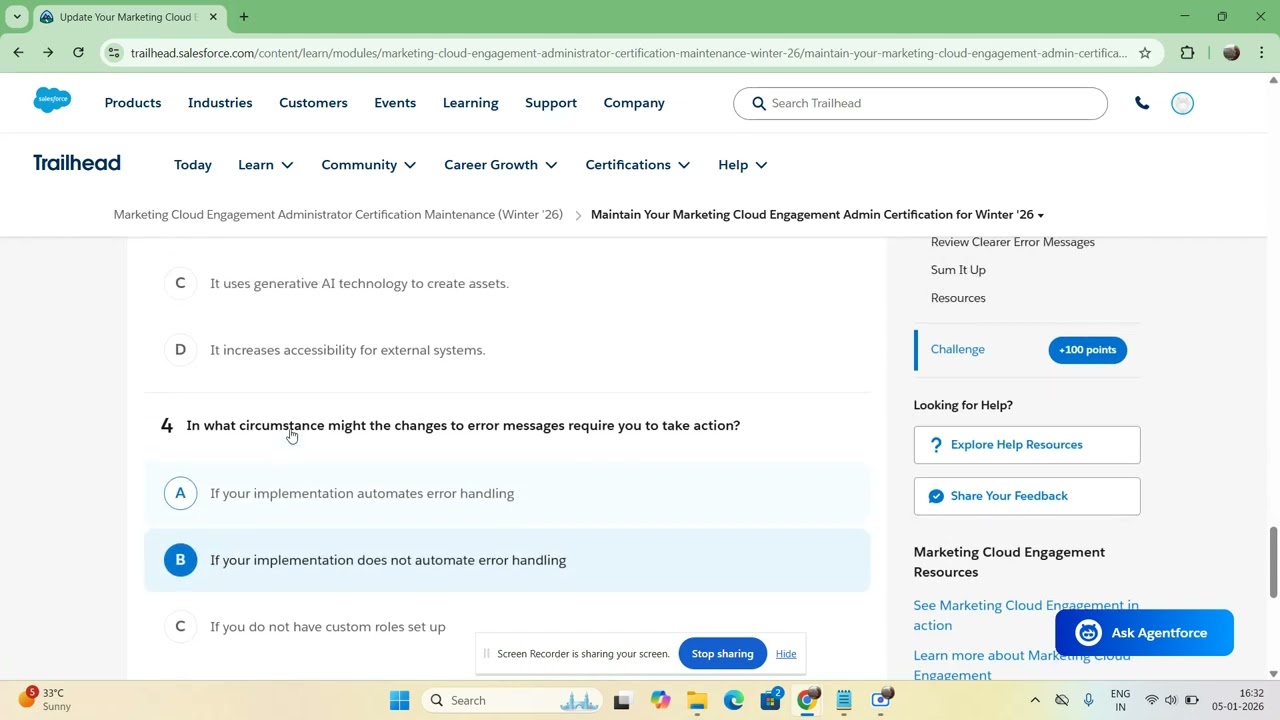Reload the page with refresh icon
Screen dimensions: 1280x720
coord(78,53)
